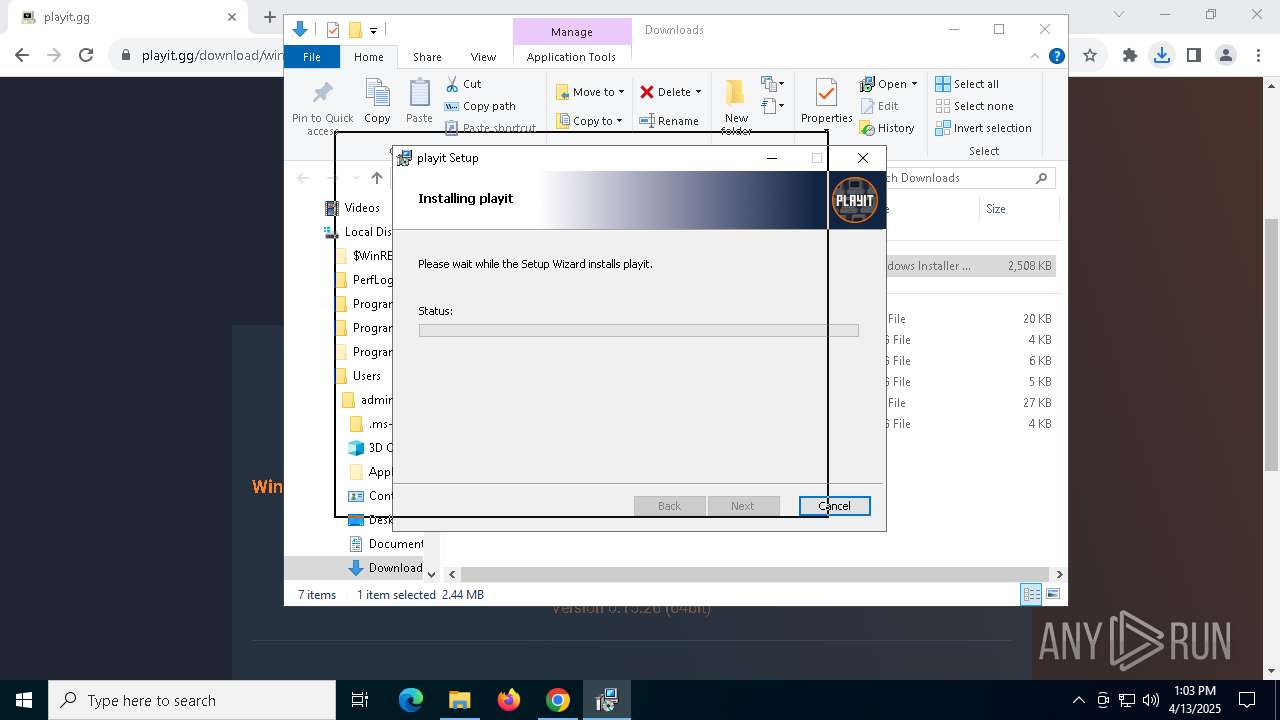Click Select all
The image size is (1280, 720).
pyautogui.click(x=967, y=84)
